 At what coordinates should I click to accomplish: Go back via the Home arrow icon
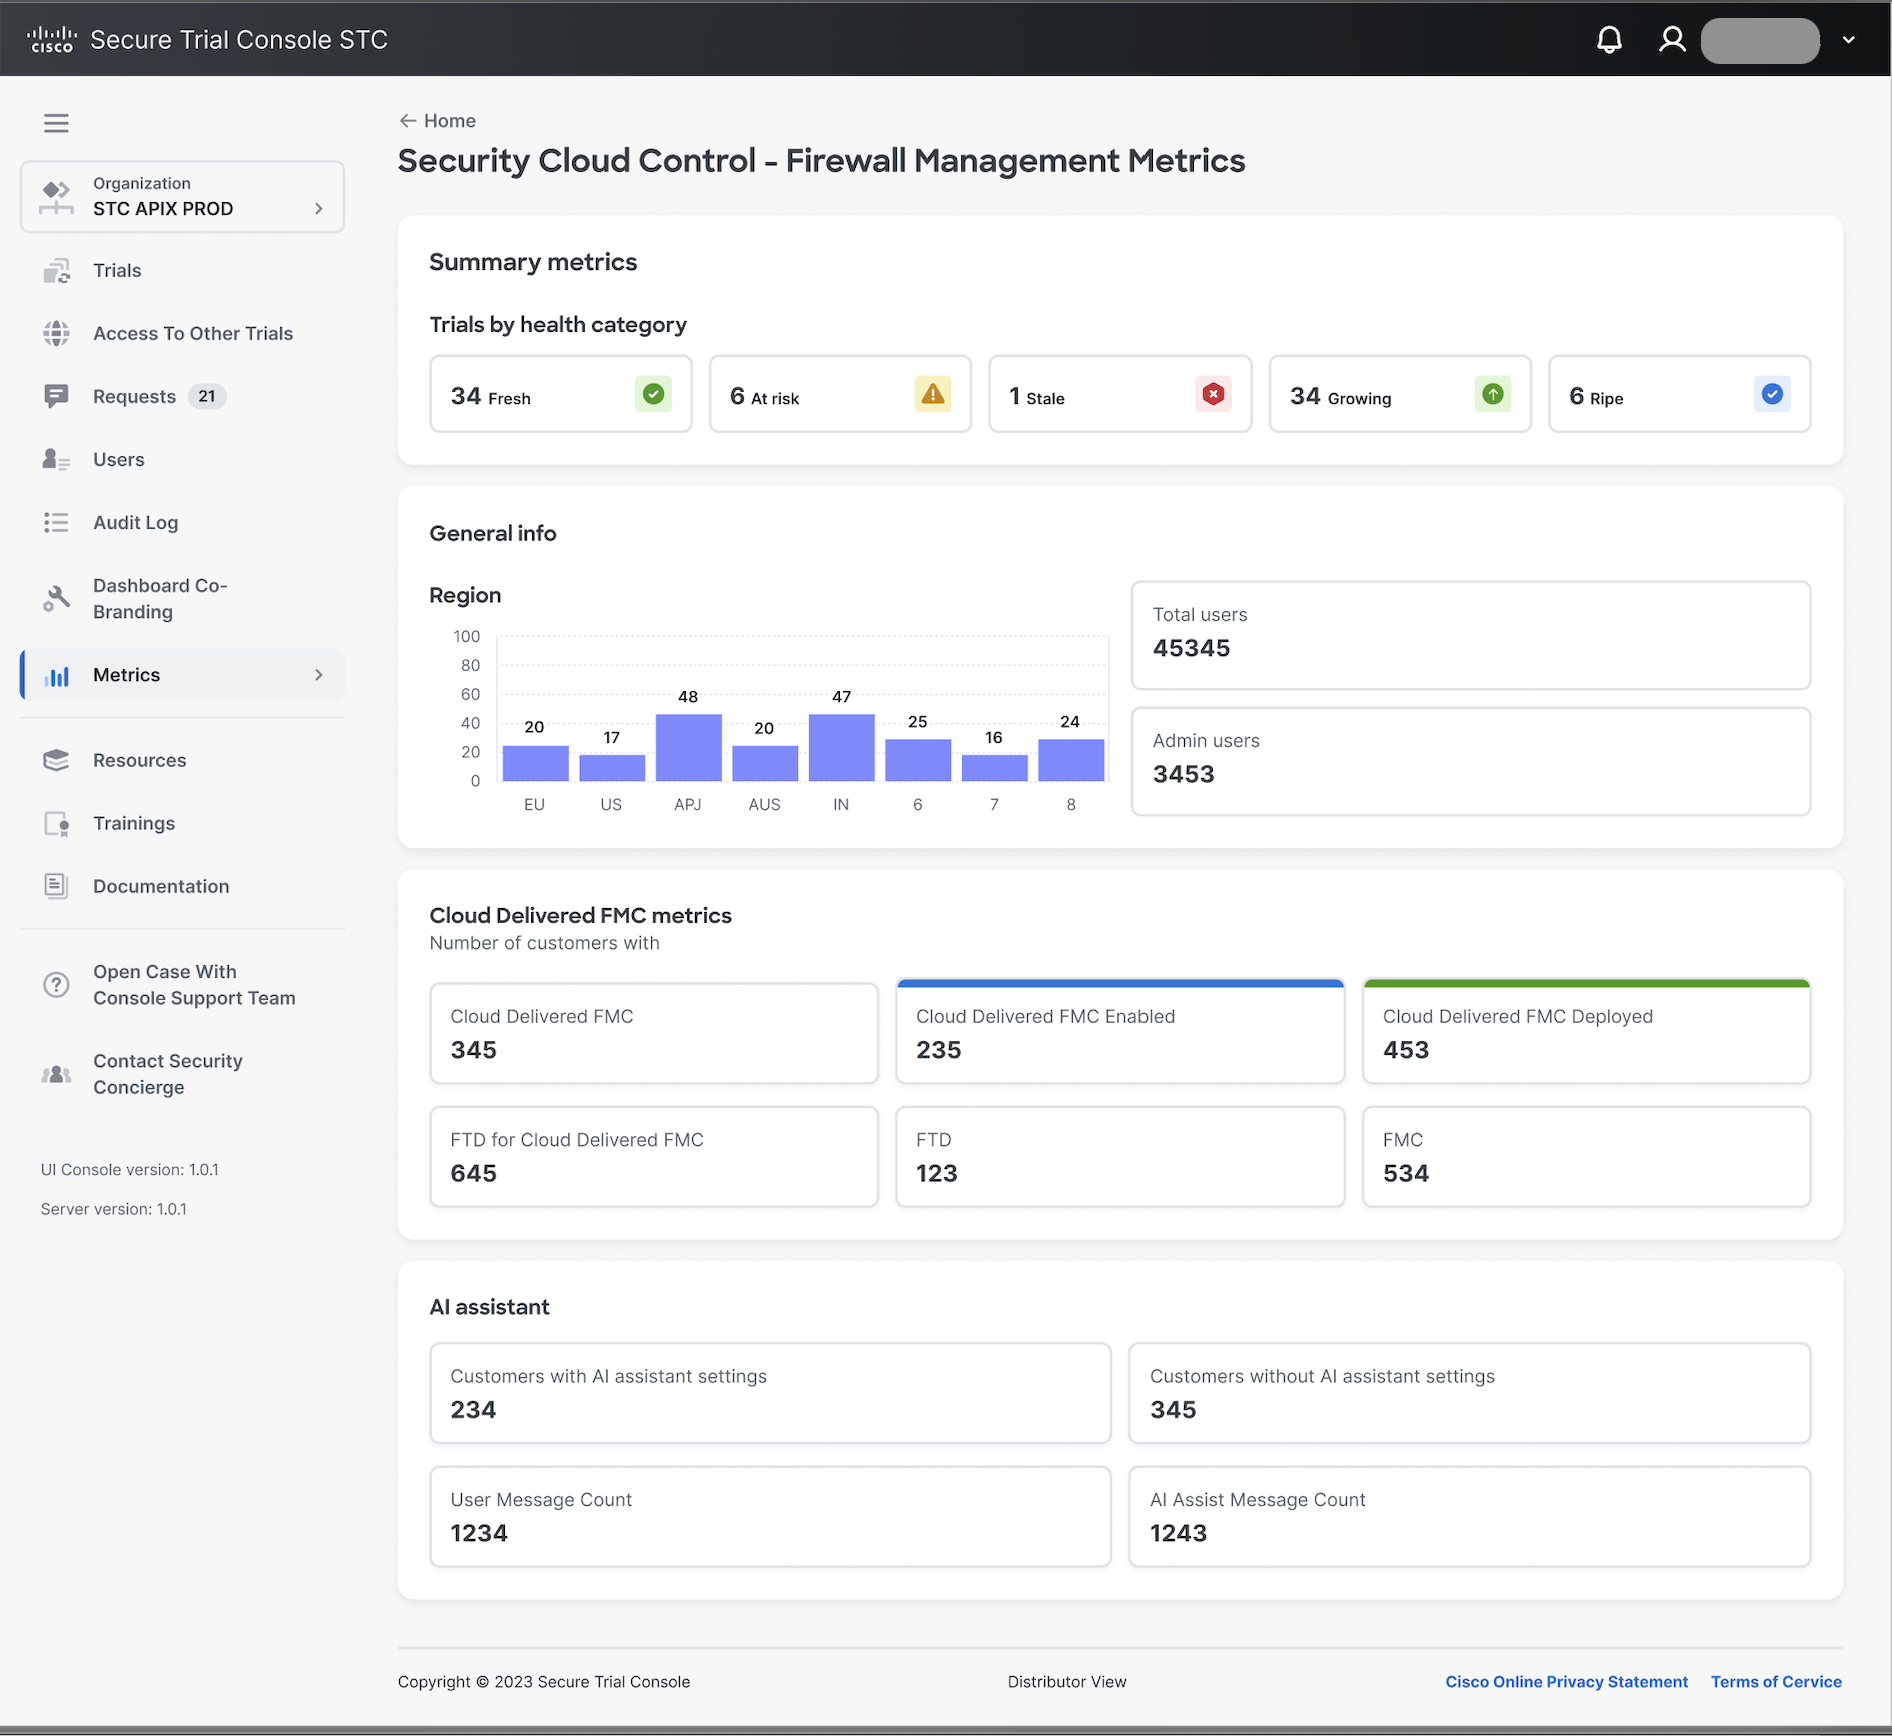pos(408,121)
